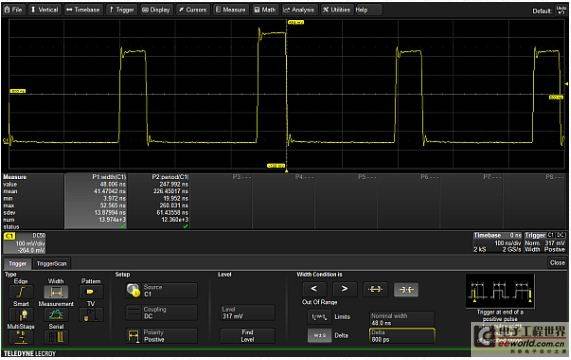Screen dimensions: 571x360
Task: Click the Polarity Positive pulse icon
Action: (134, 336)
